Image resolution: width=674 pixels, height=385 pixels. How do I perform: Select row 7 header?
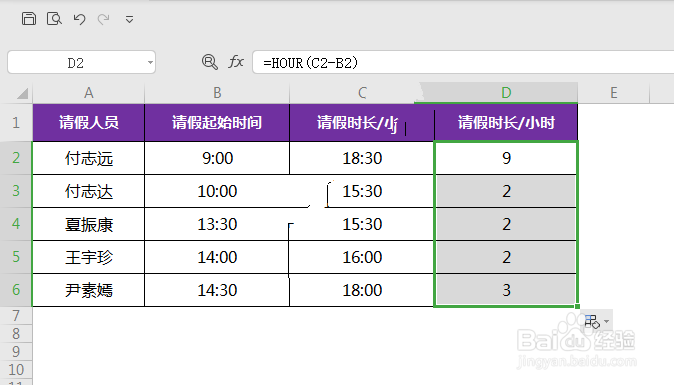(16, 316)
